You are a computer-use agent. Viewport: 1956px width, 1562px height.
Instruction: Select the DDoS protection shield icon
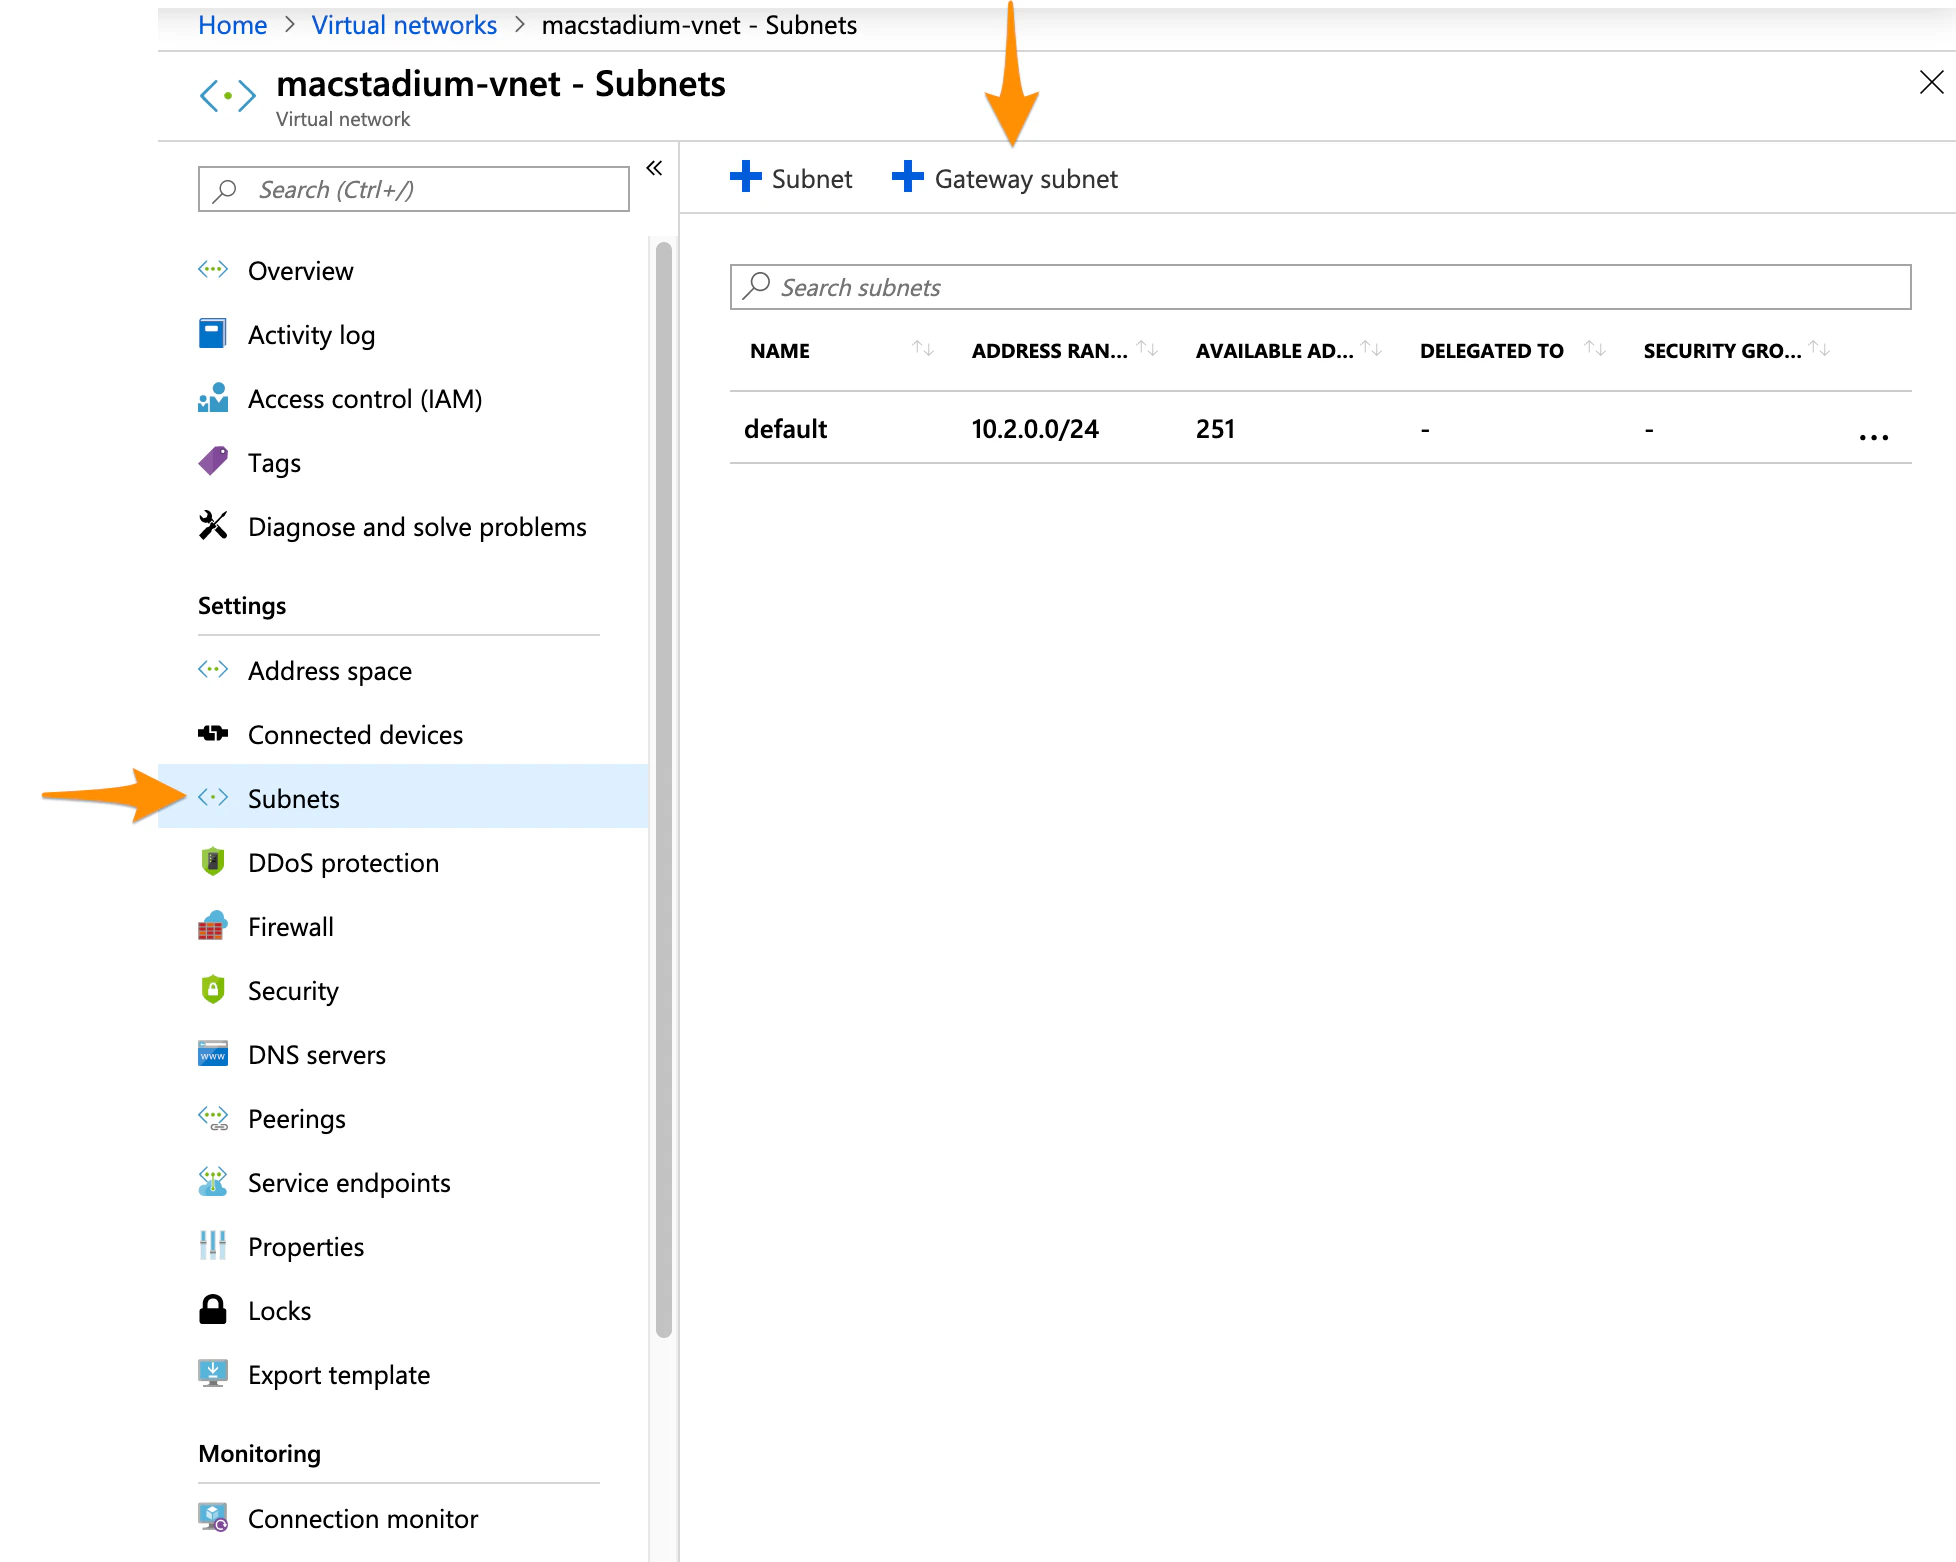click(x=213, y=862)
